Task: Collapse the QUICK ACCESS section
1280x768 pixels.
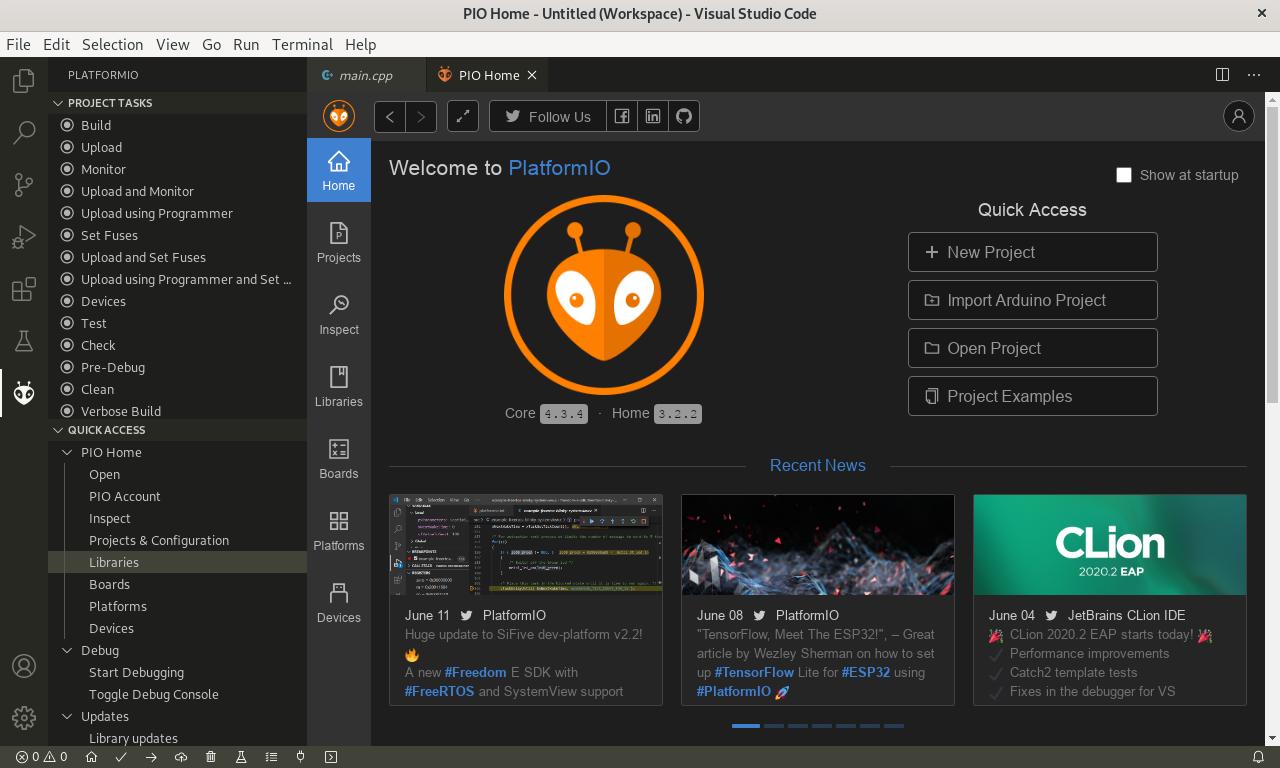Action: coord(58,430)
